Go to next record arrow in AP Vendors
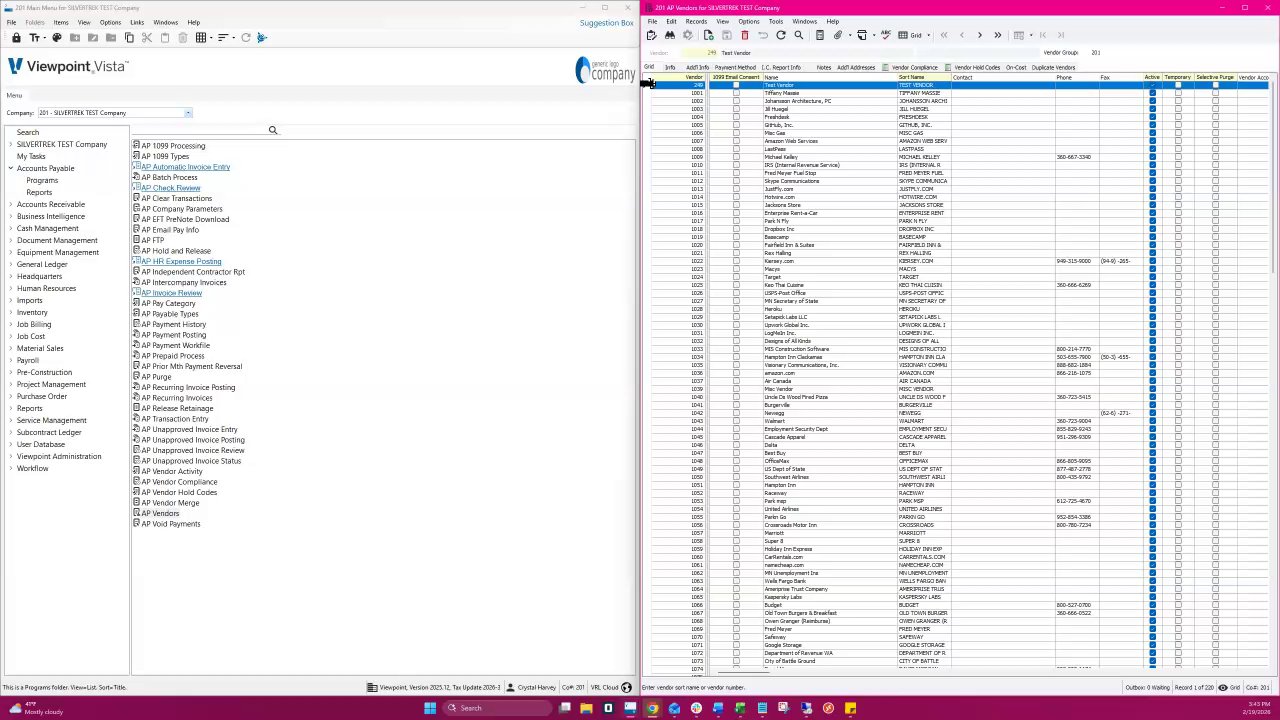 [x=979, y=35]
